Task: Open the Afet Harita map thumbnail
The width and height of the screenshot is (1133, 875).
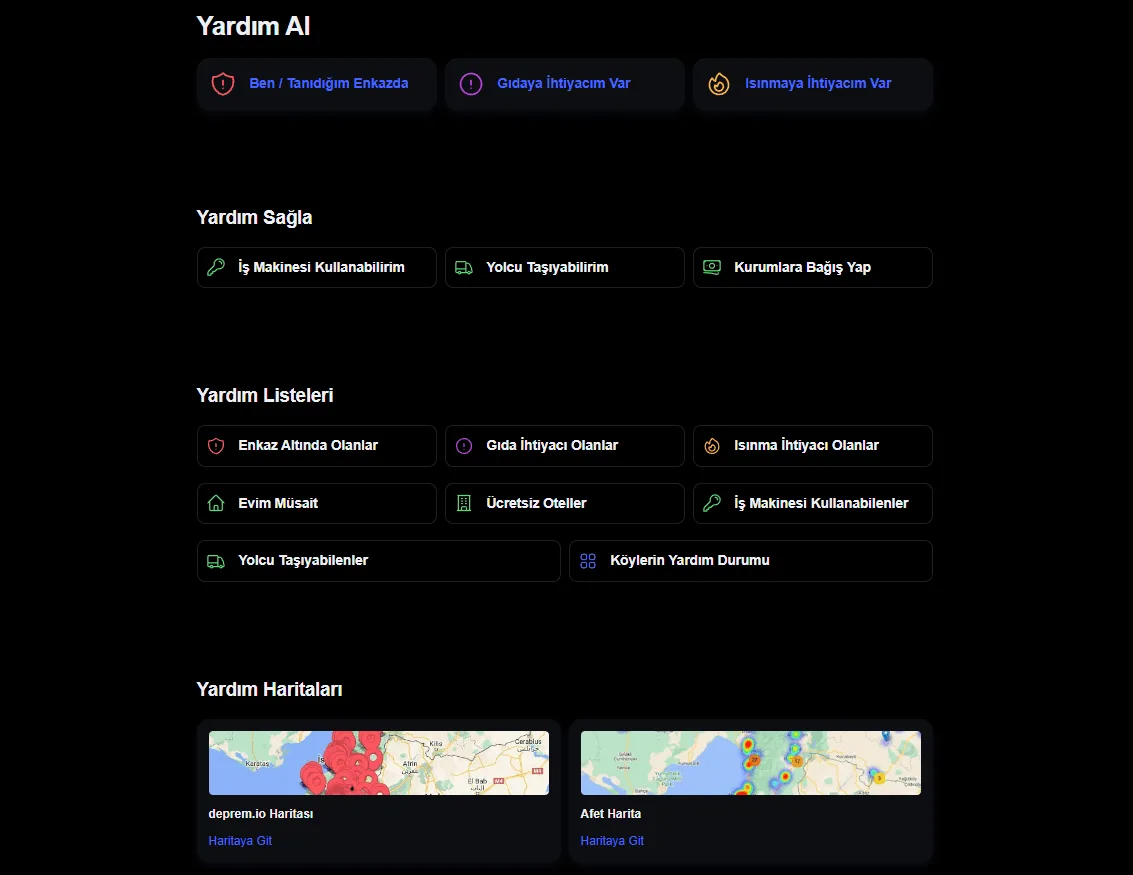Action: (x=751, y=763)
